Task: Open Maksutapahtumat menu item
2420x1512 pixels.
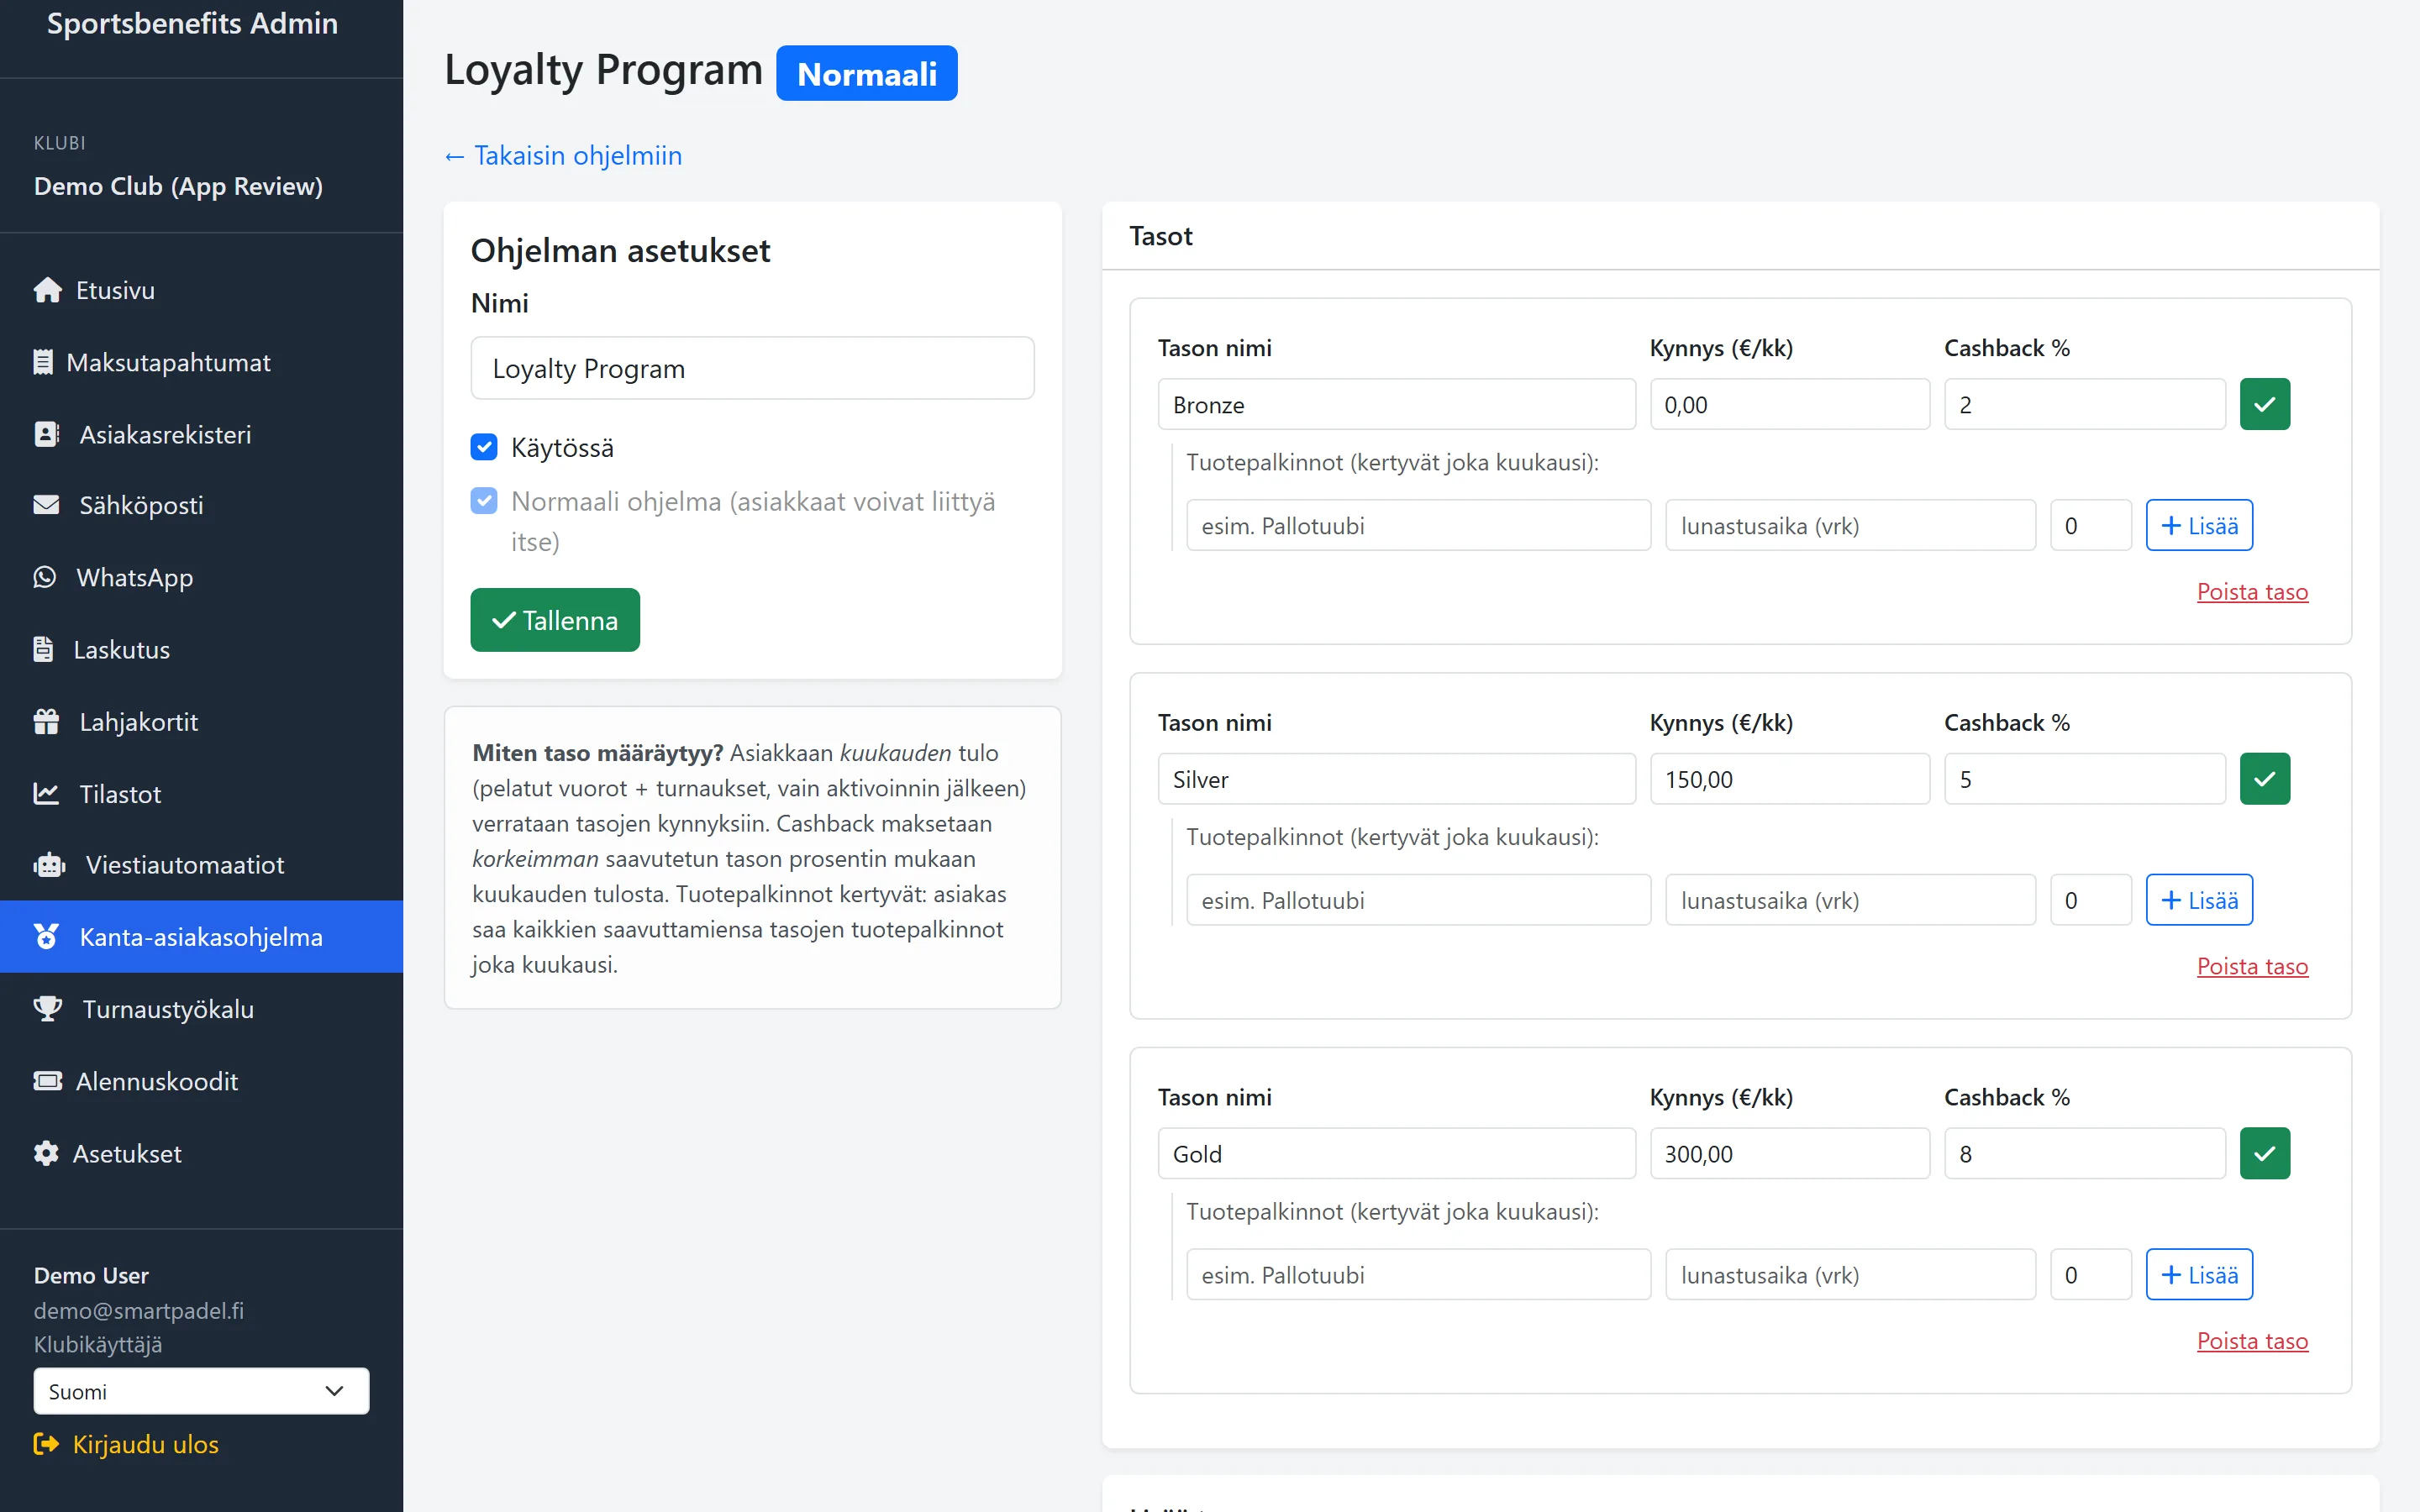Action: [201, 362]
